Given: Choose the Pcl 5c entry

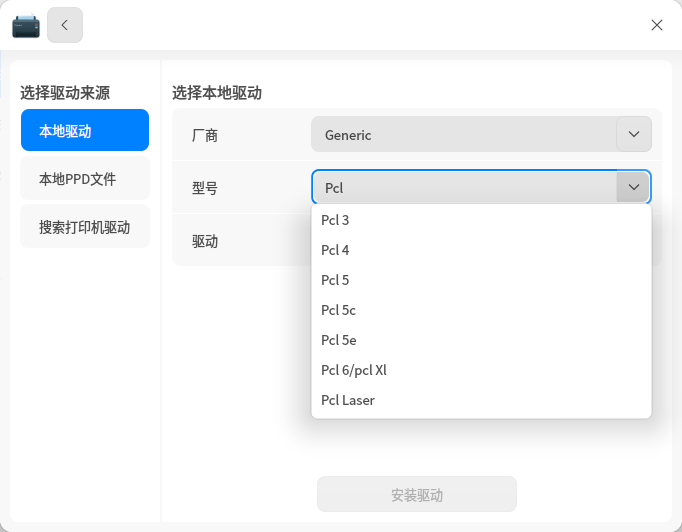Looking at the screenshot, I should point(339,310).
